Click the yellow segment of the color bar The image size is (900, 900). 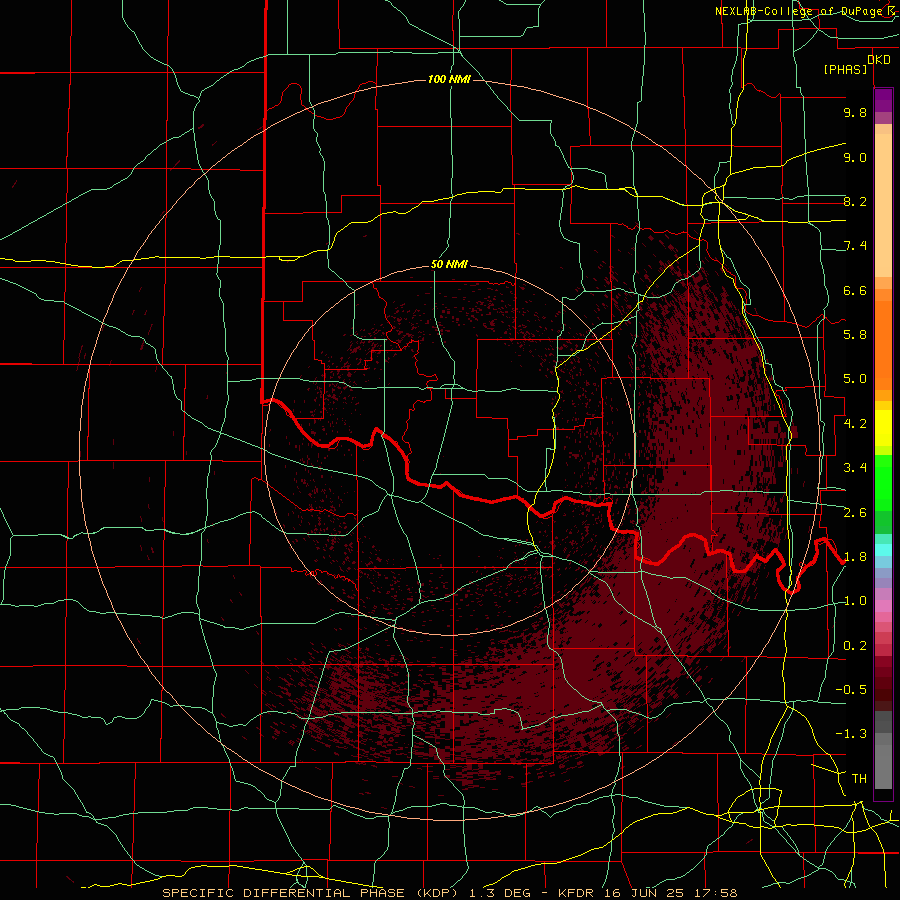pos(883,428)
